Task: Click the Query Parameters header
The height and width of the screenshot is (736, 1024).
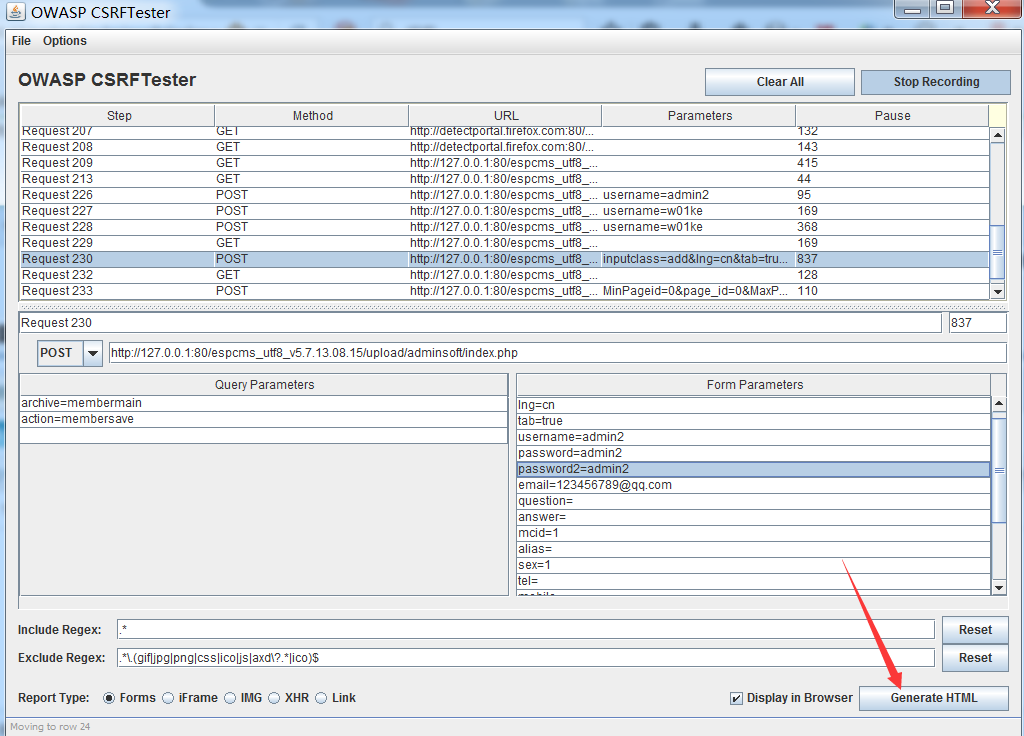Action: 264,385
